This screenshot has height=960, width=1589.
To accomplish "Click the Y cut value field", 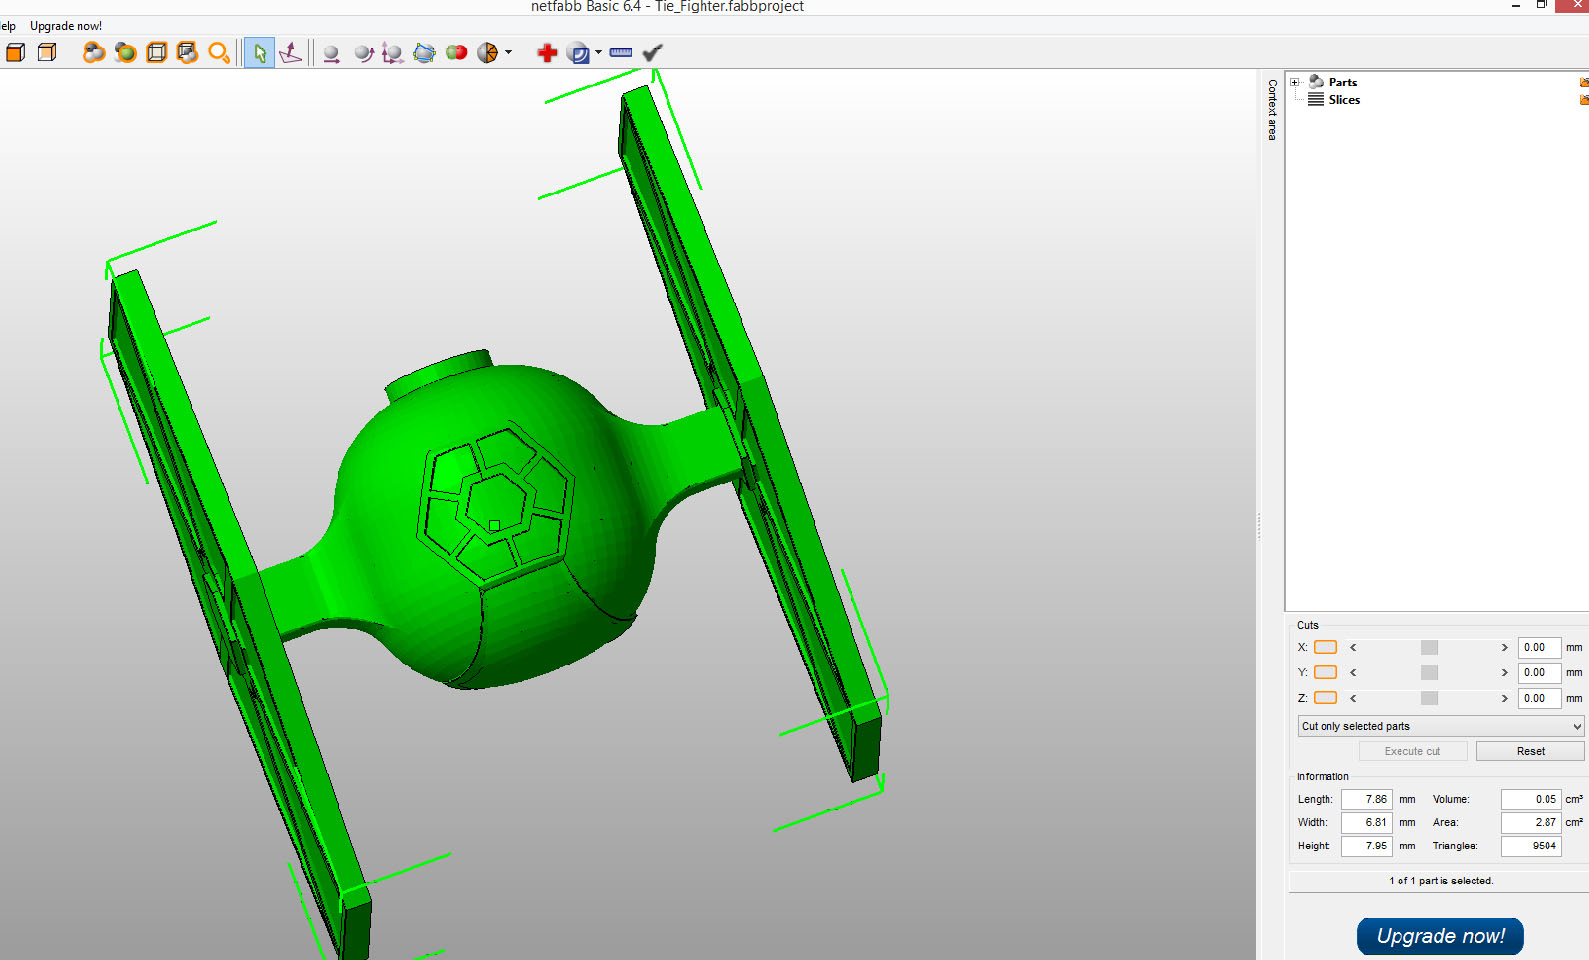I will click(1539, 673).
